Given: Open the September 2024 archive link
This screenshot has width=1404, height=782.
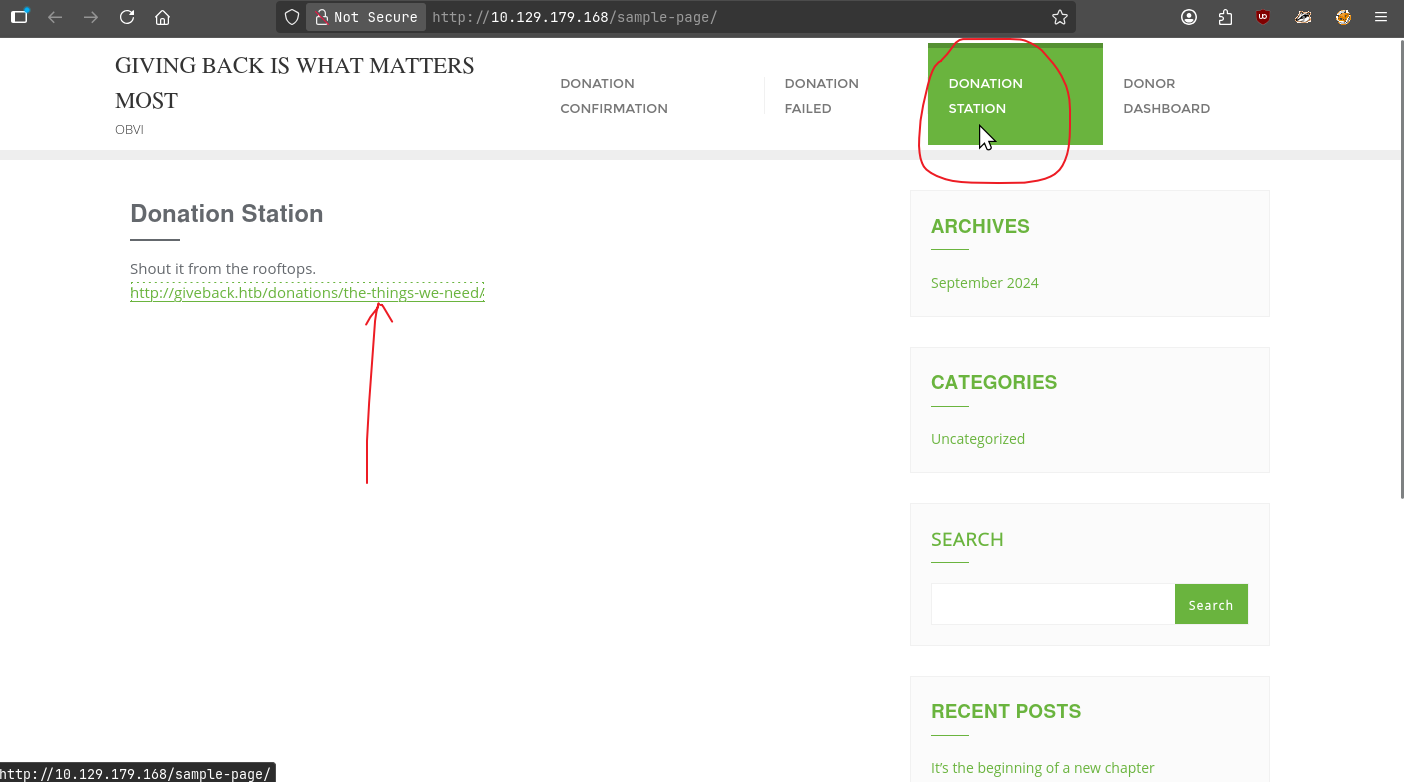Looking at the screenshot, I should click(x=984, y=283).
